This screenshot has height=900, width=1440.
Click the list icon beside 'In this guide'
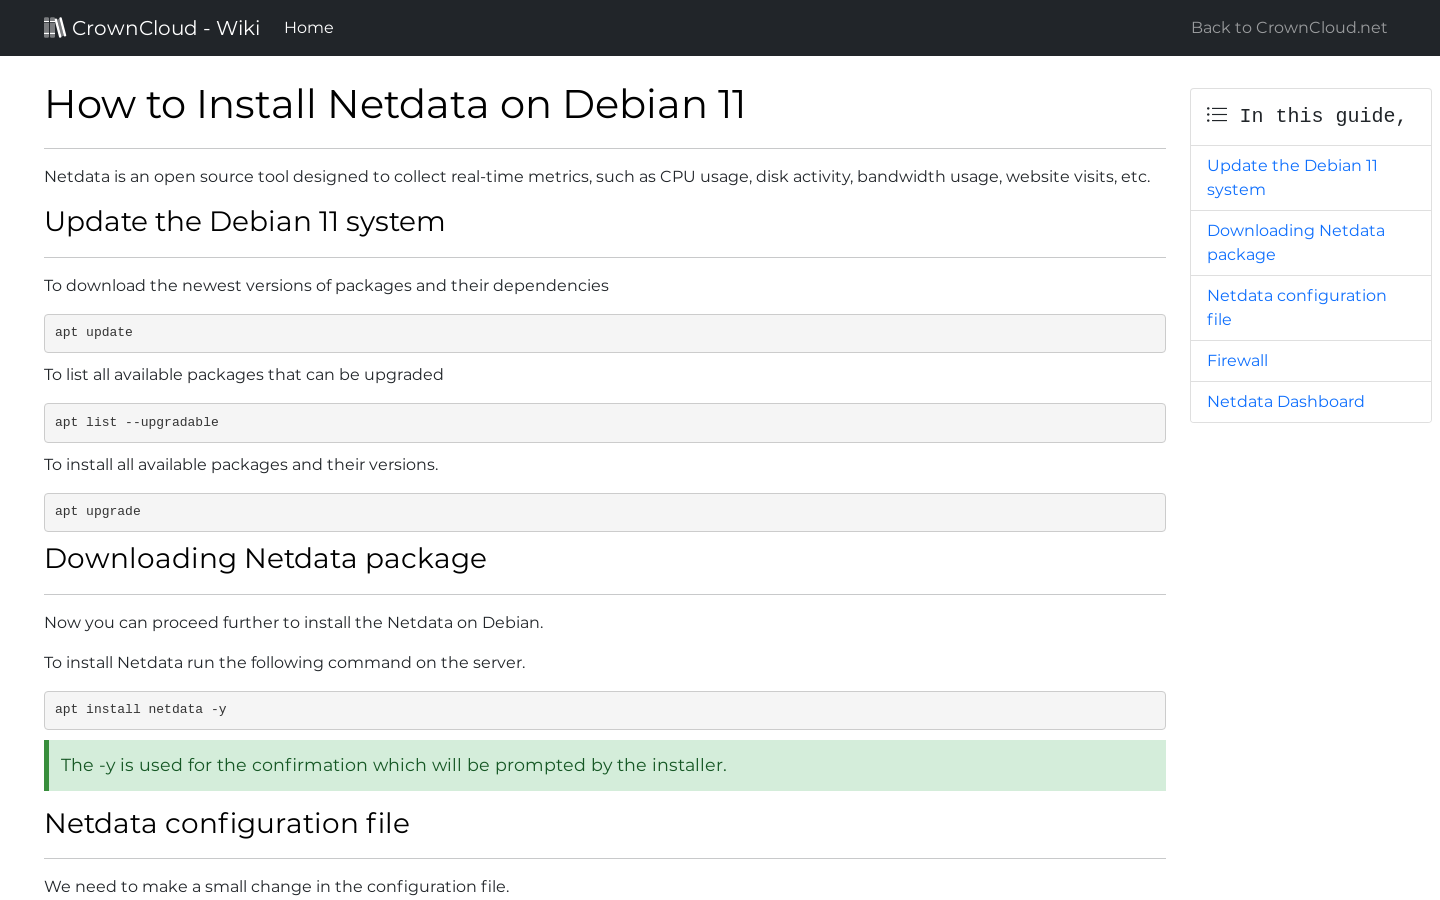[1217, 115]
